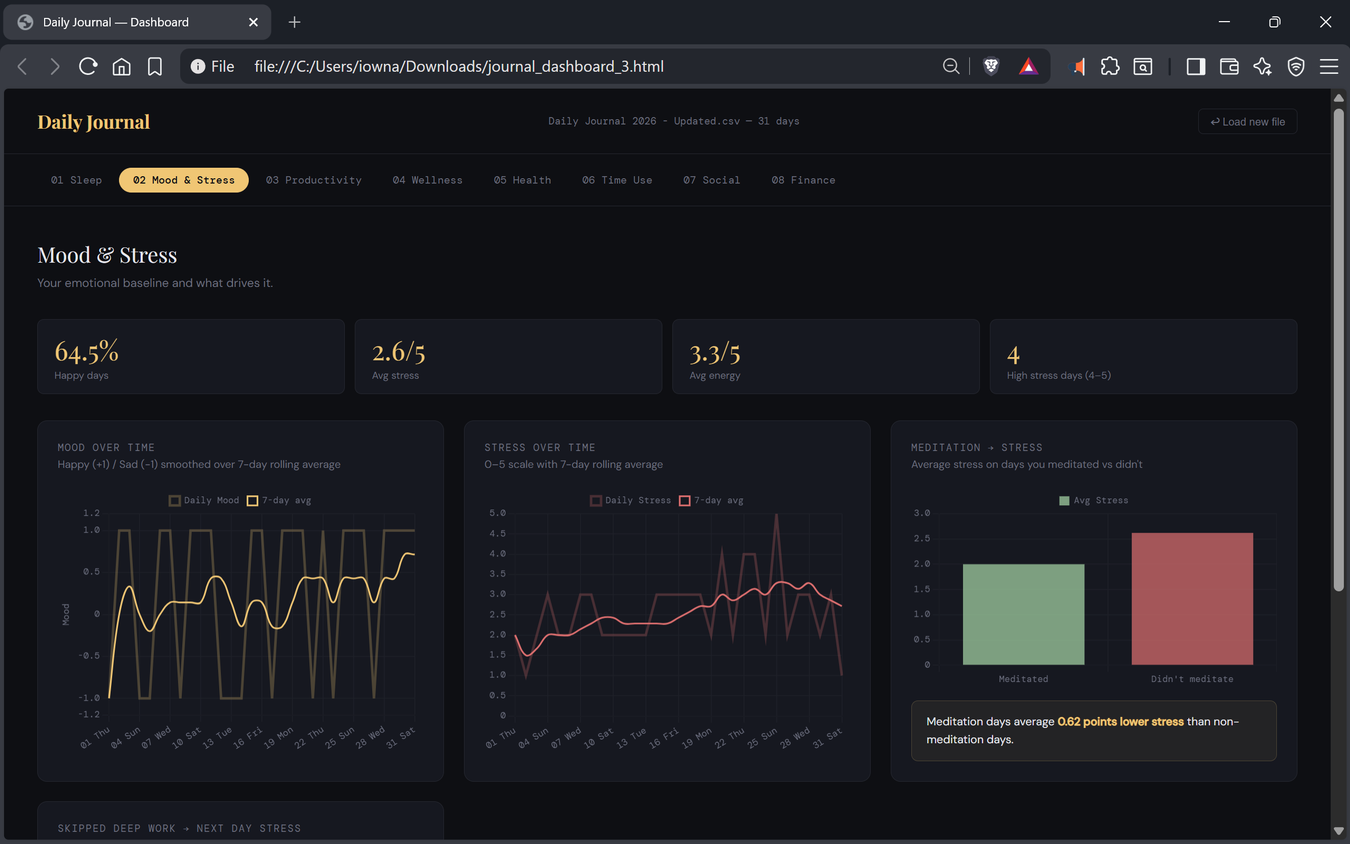This screenshot has width=1350, height=844.
Task: Switch to the 01 Sleep tab
Action: 76,180
